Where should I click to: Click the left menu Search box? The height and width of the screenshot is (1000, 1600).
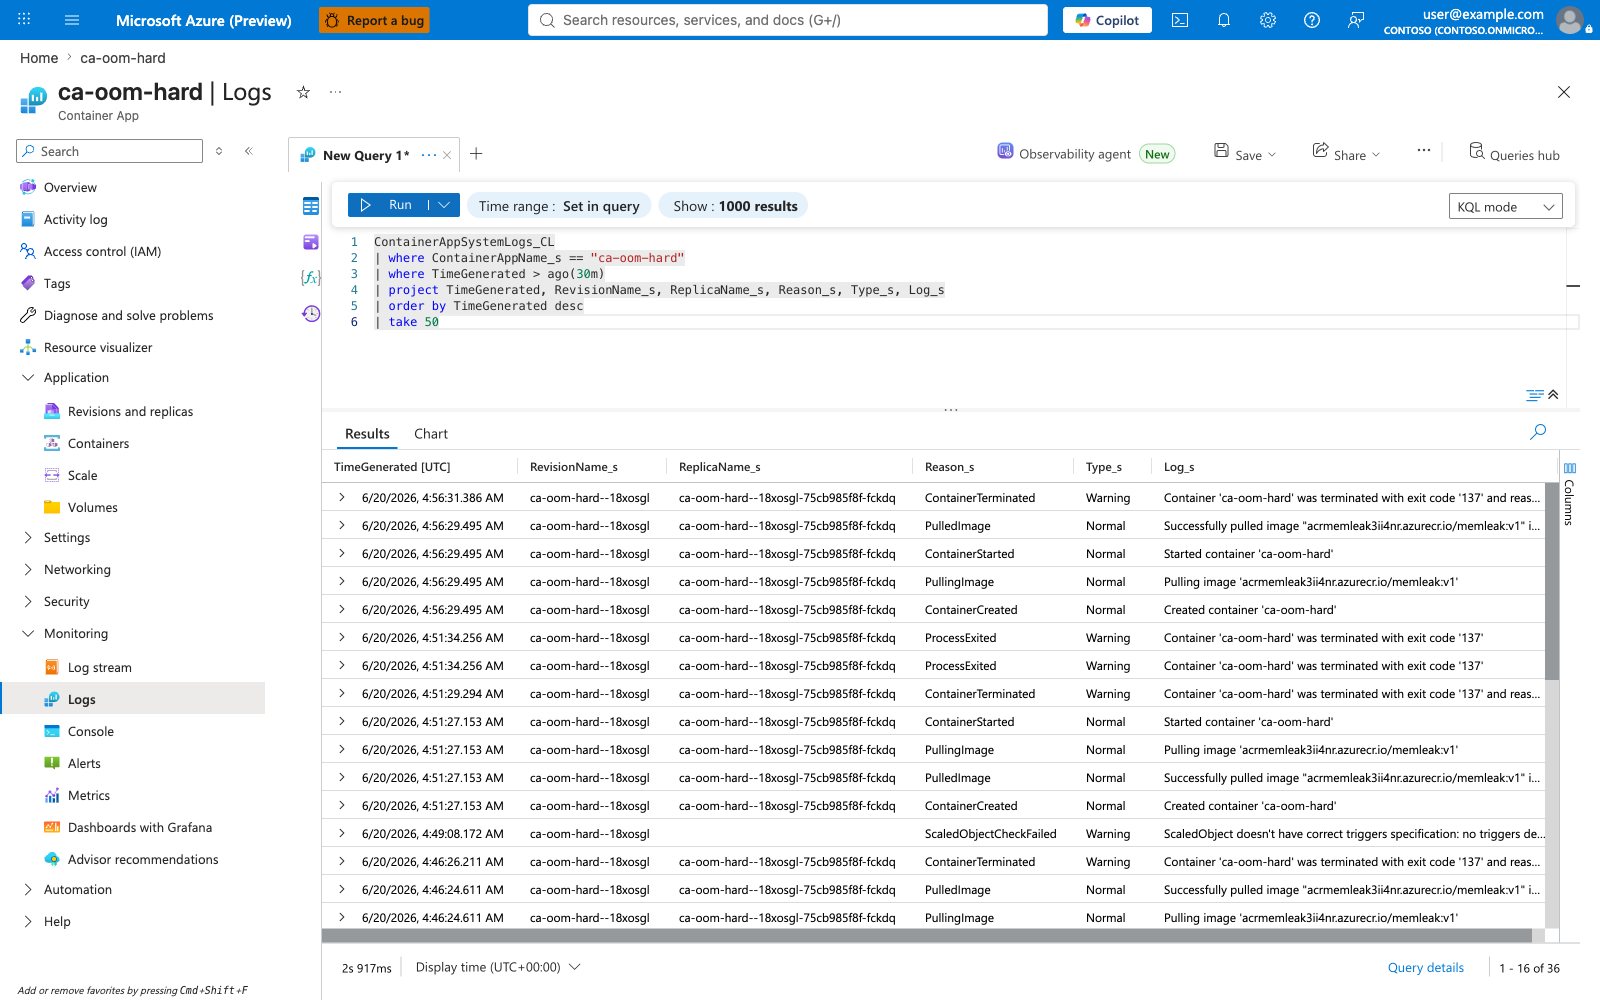(110, 151)
